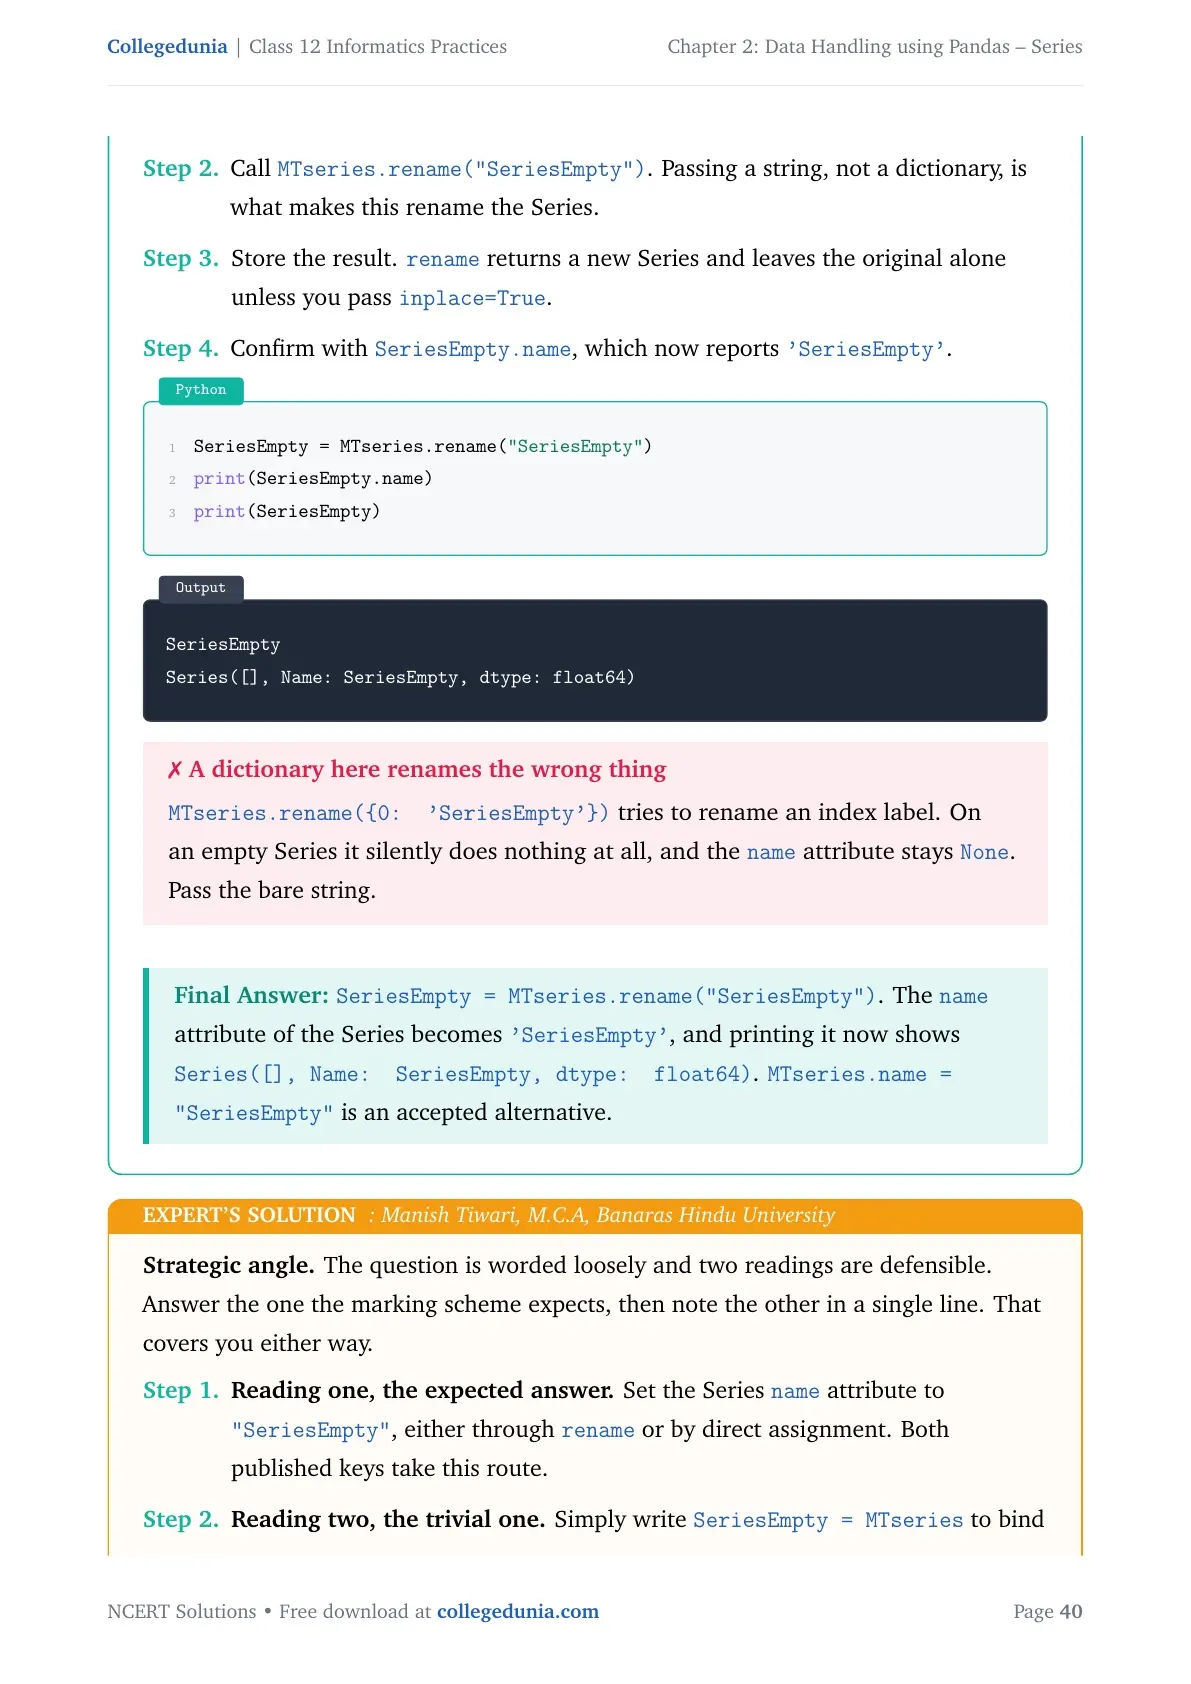Screen dimensions: 1191x1684
Task: Click the Step 4 heading about confirming name
Action: click(181, 348)
